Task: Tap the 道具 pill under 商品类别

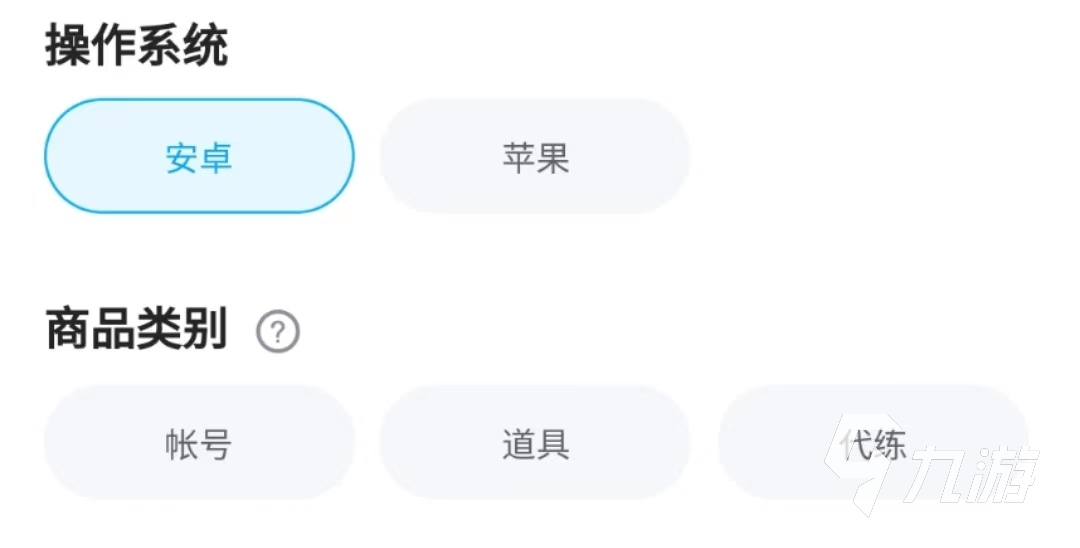Action: click(x=535, y=443)
